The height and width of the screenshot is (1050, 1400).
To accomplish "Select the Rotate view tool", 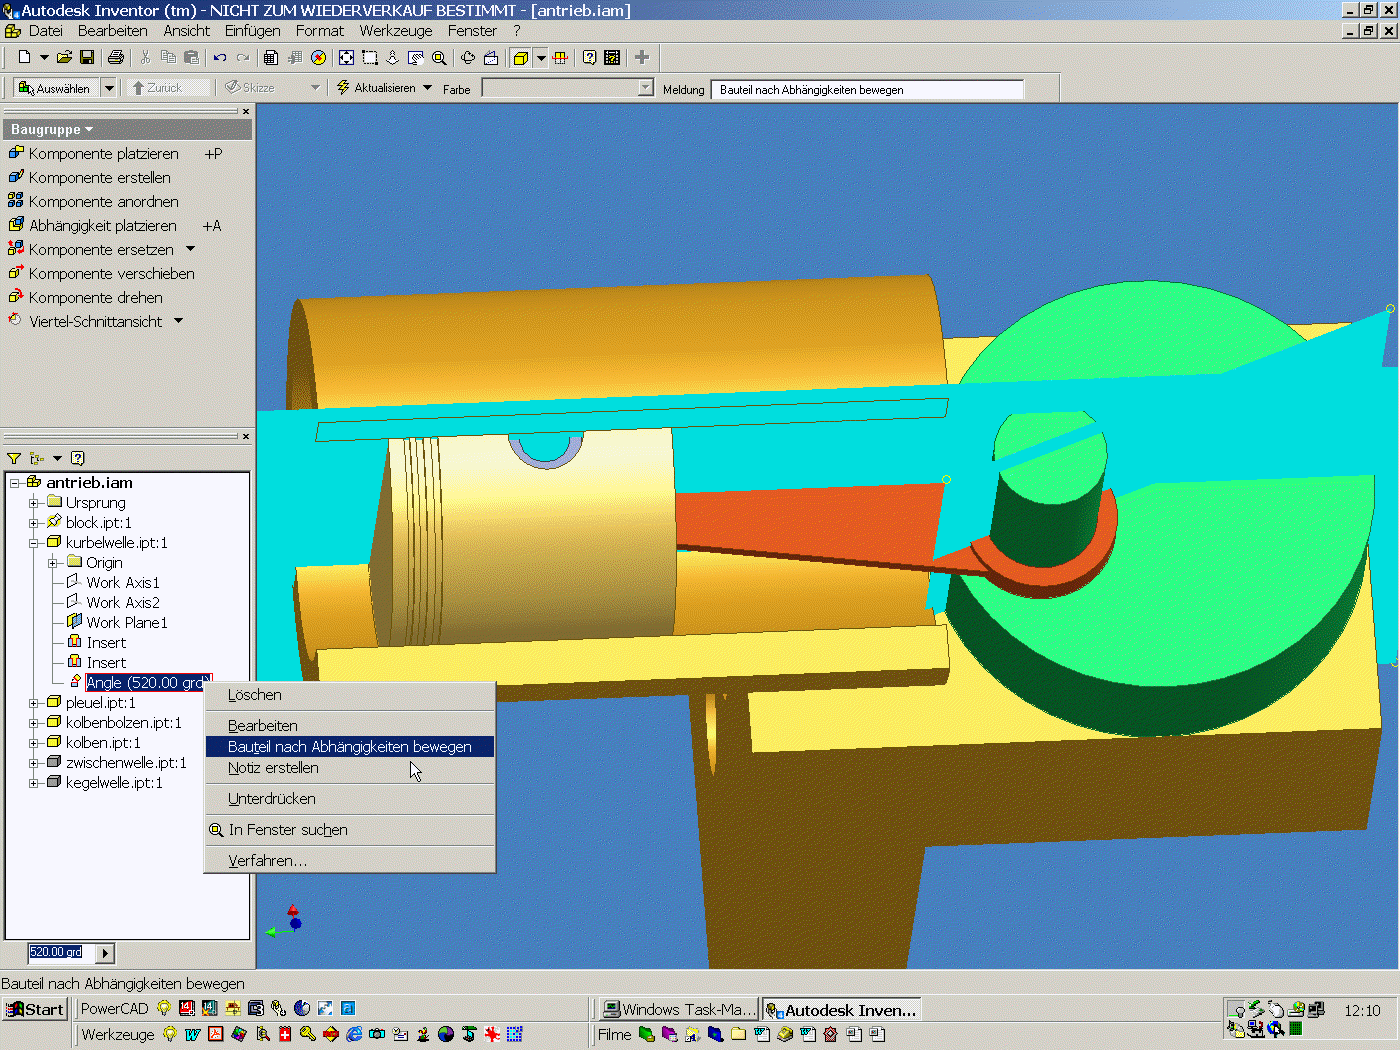I will 468,58.
